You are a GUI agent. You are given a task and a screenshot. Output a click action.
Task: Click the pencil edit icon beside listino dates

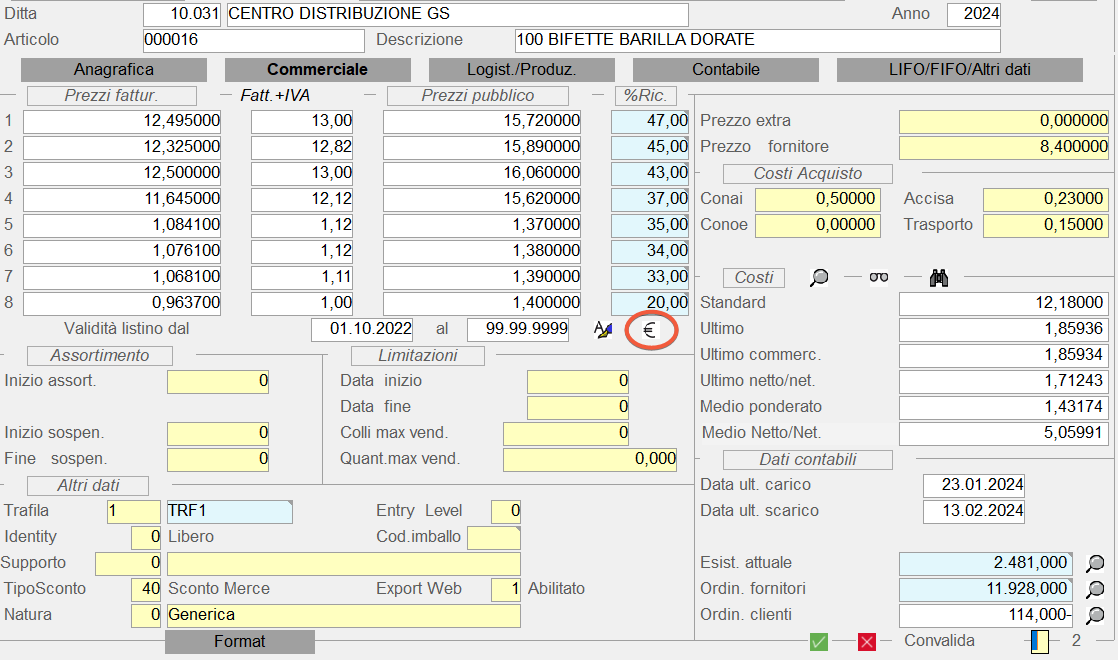click(x=602, y=330)
